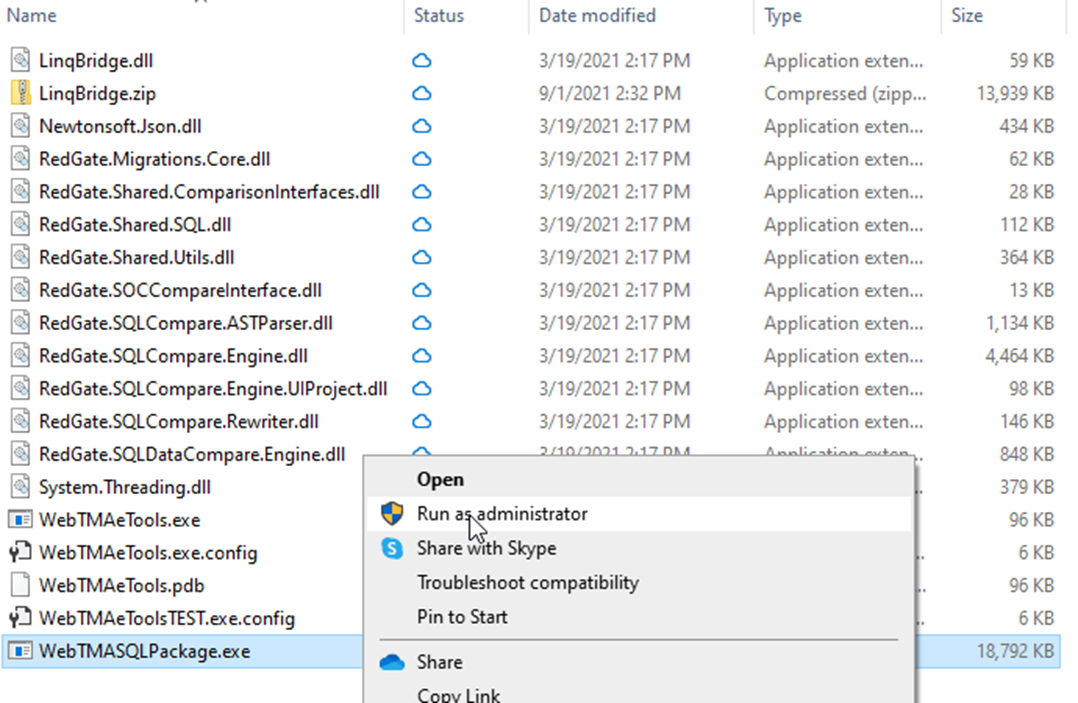This screenshot has height=703, width=1078.
Task: Select Copy Link in context menu
Action: (458, 694)
